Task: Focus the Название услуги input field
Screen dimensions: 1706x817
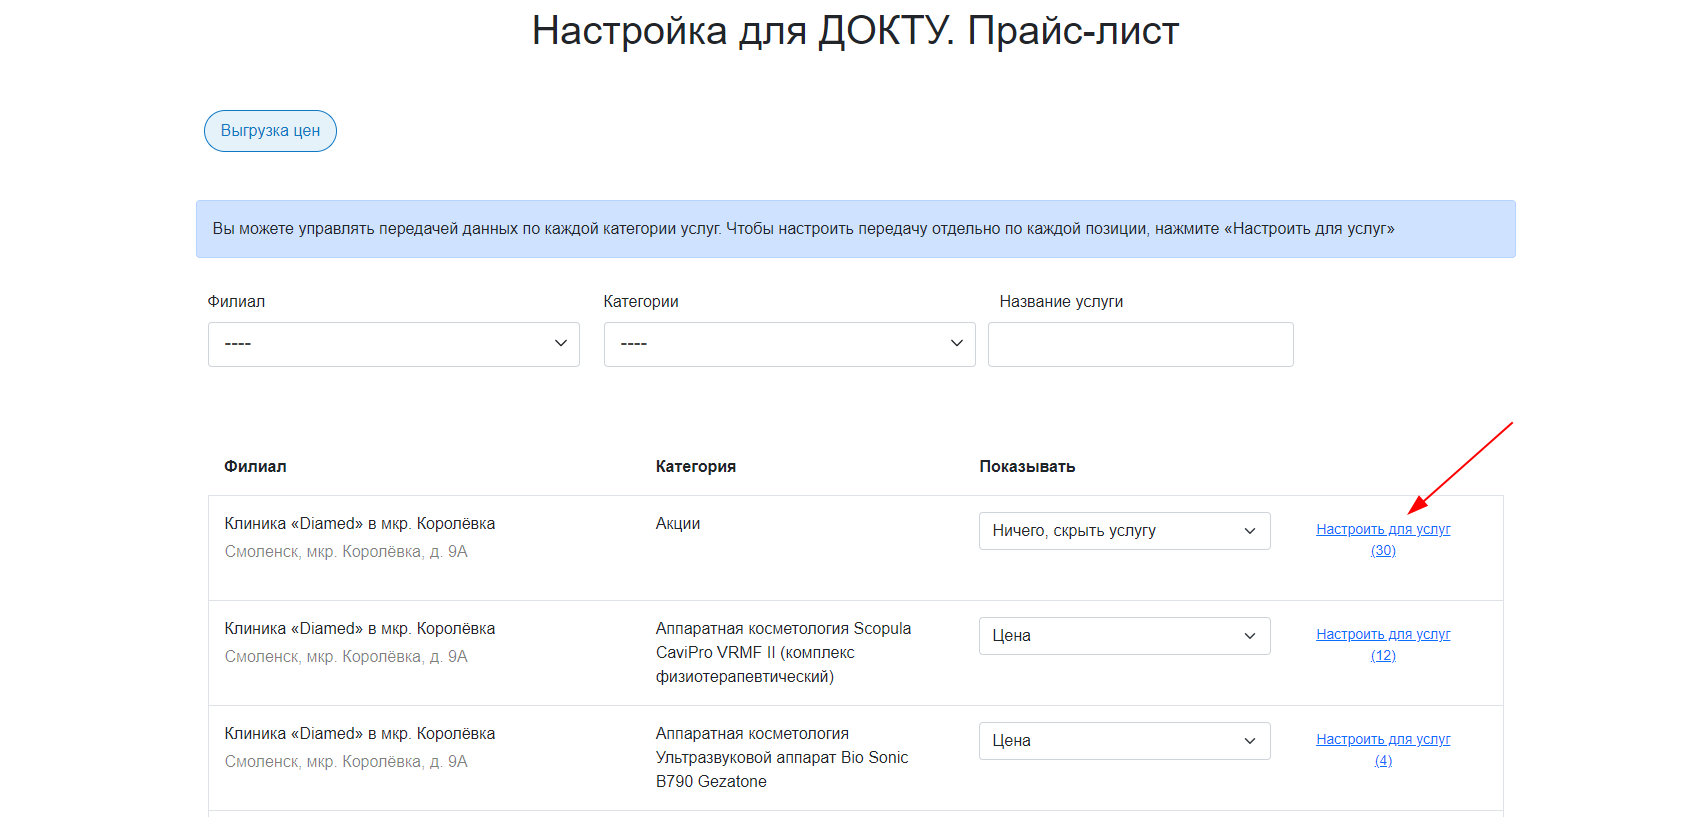Action: click(1141, 344)
